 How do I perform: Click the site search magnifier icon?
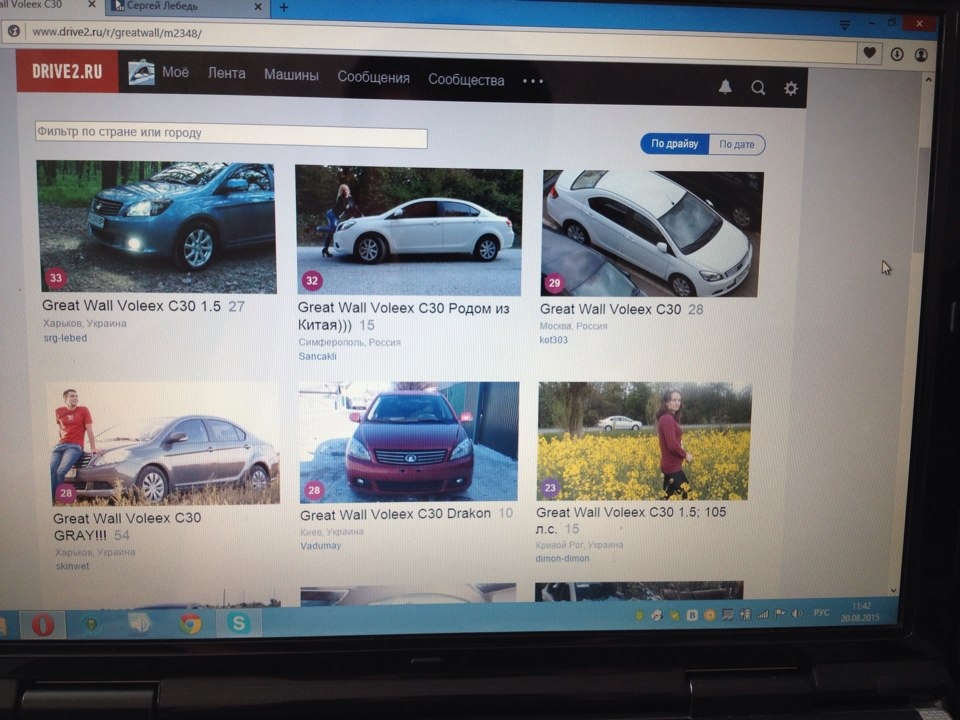click(x=758, y=88)
